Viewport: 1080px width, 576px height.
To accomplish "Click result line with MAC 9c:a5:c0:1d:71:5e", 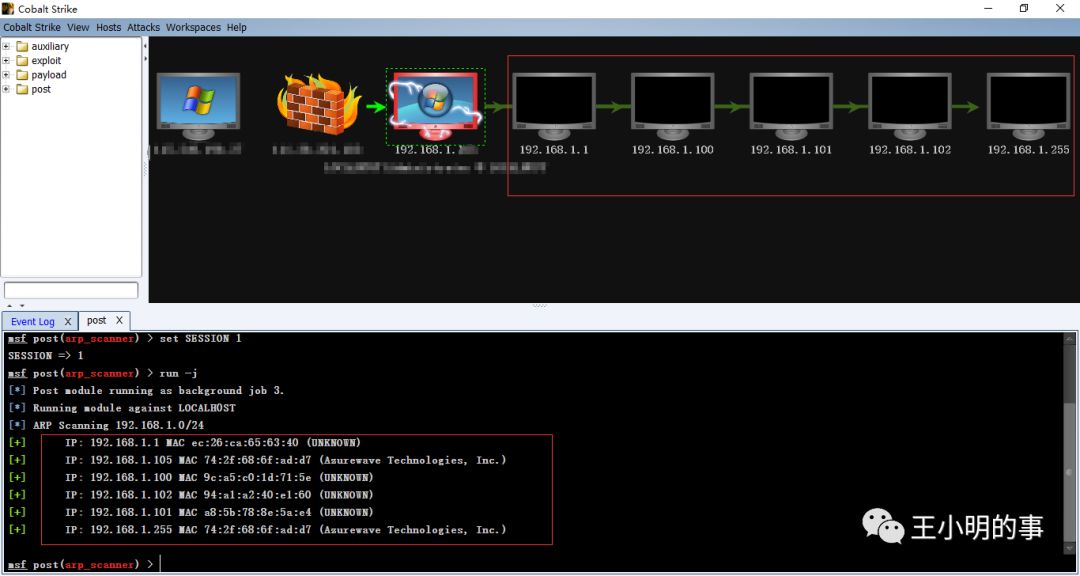I will point(191,477).
